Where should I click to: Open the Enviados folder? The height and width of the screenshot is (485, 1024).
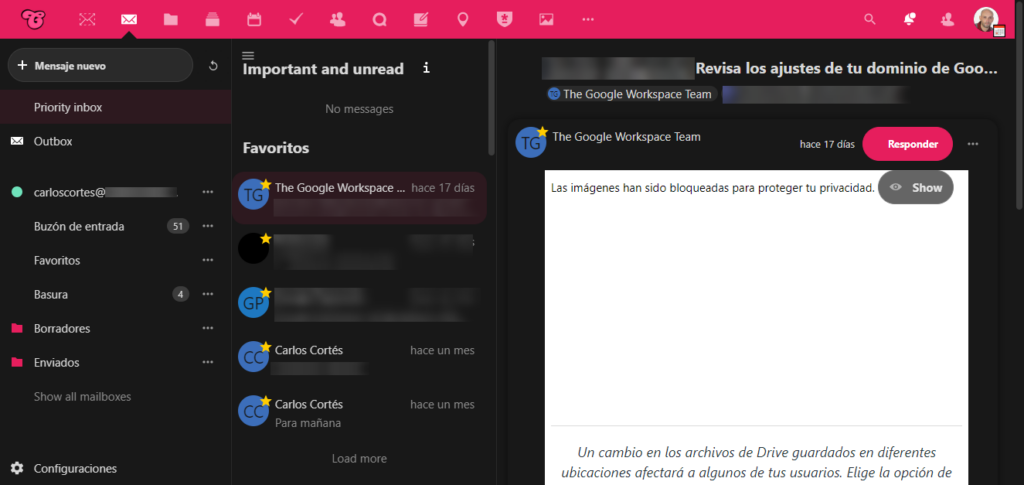56,362
